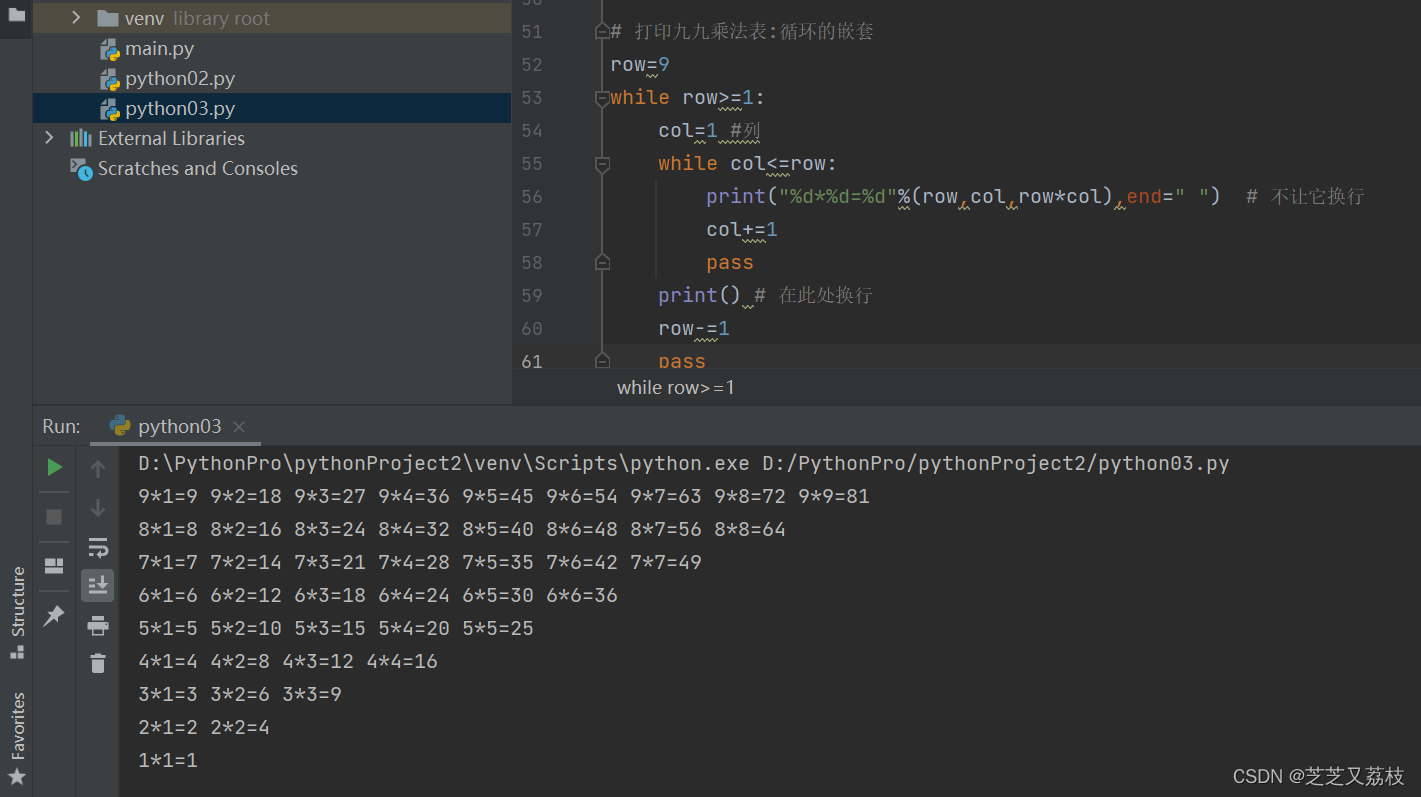Jump up the stack trace with up arrow
The image size is (1421, 797).
pos(97,468)
